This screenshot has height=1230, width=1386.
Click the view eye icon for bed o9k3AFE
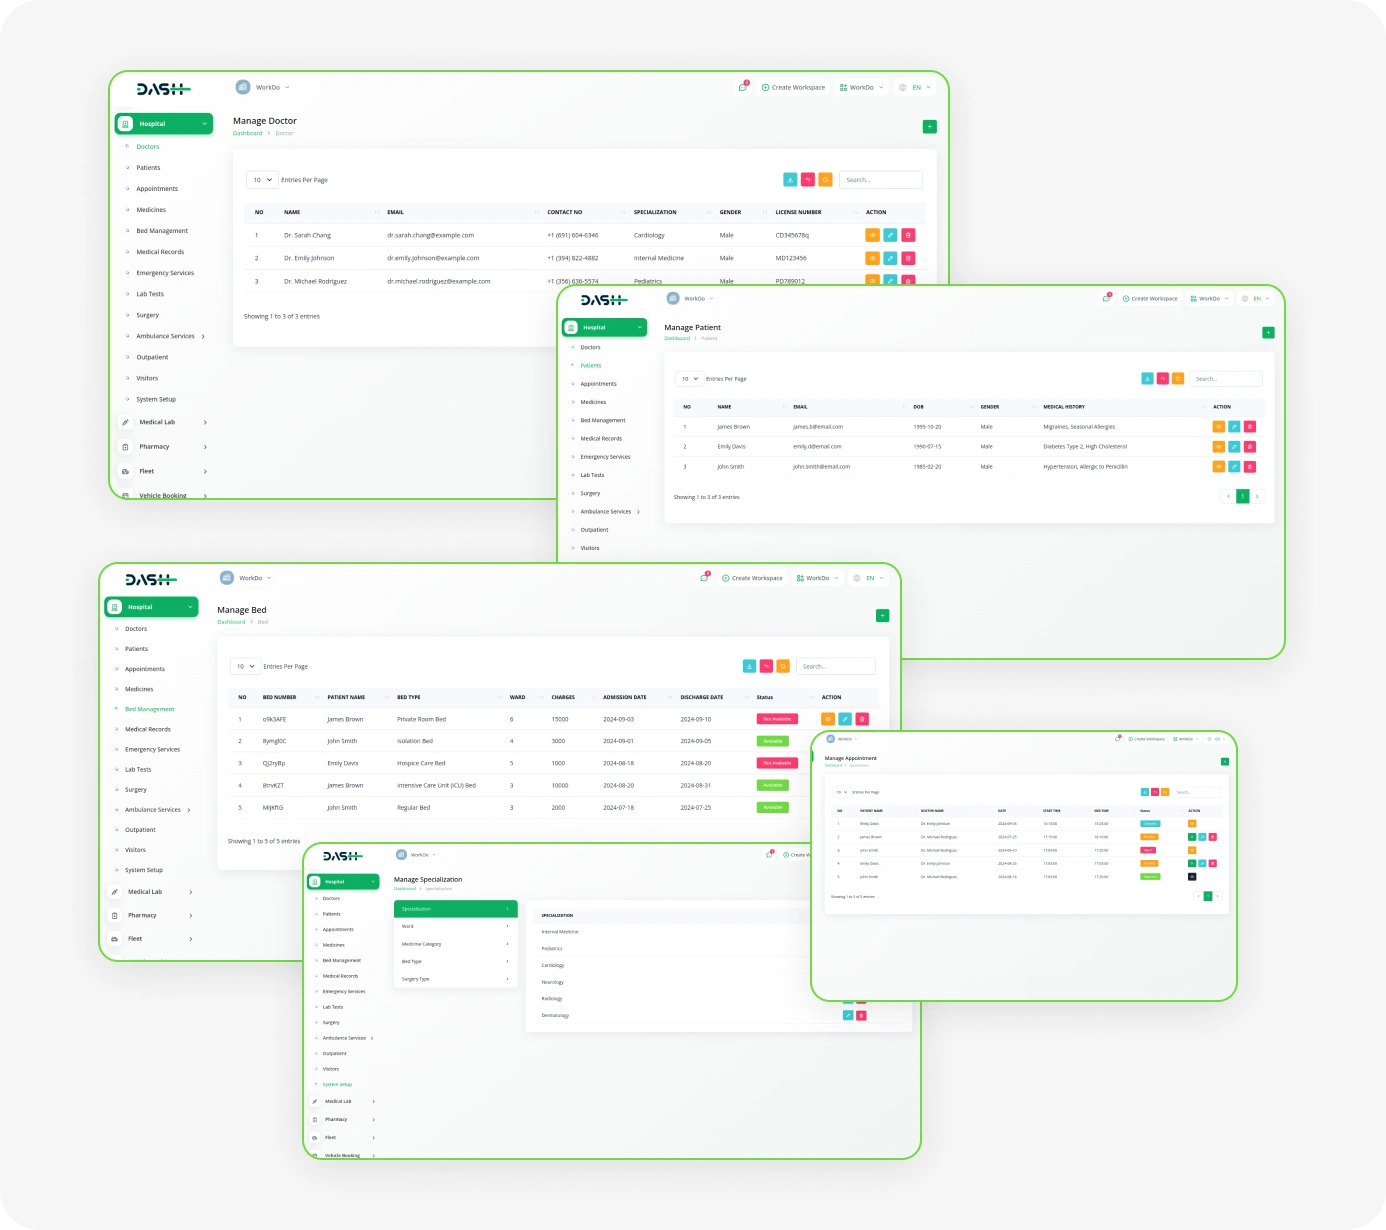pyautogui.click(x=828, y=719)
